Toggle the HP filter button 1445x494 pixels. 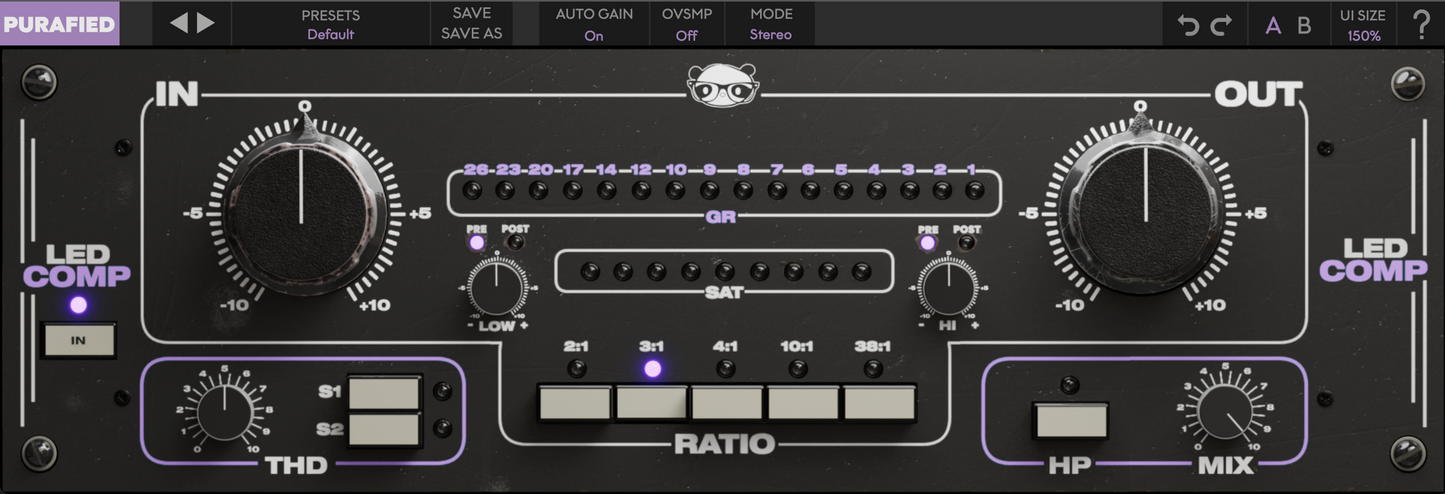[1071, 421]
